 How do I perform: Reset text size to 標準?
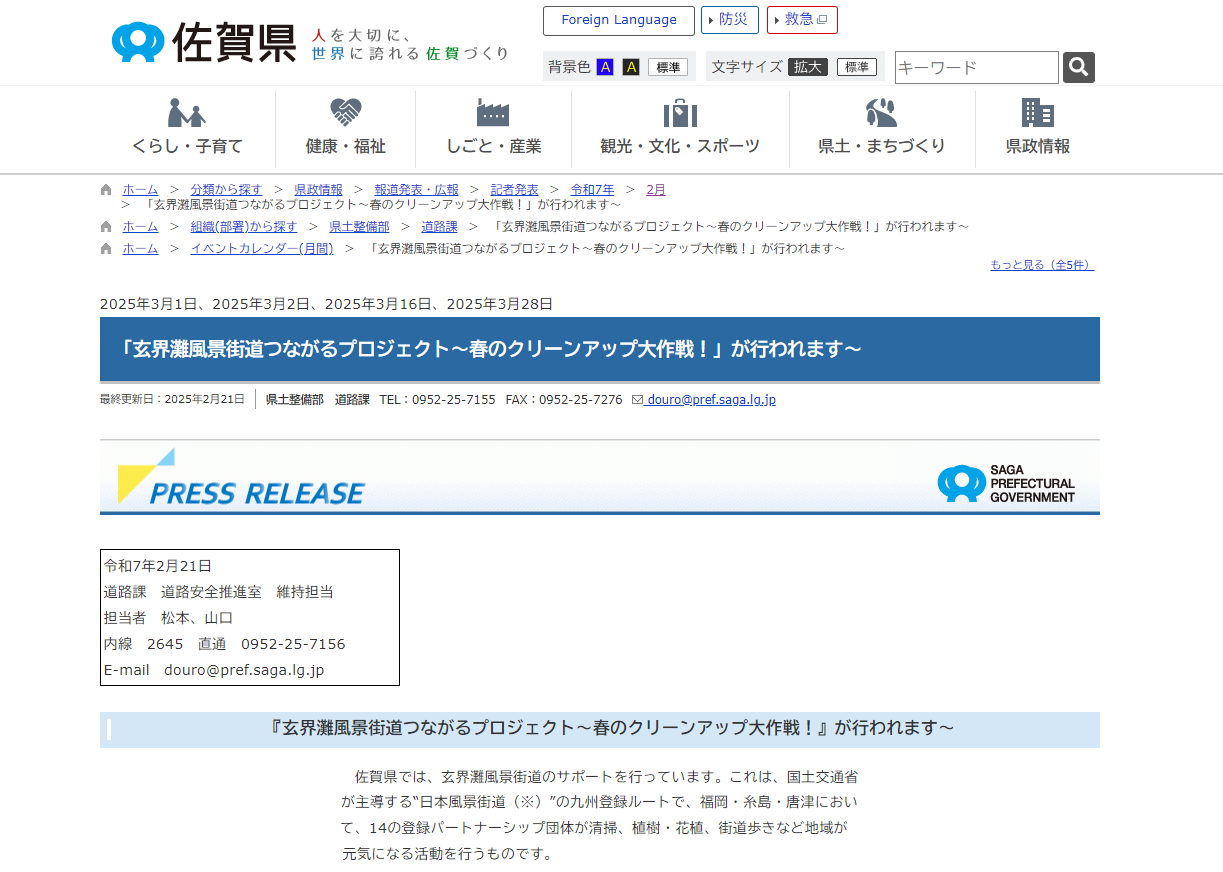(x=856, y=67)
